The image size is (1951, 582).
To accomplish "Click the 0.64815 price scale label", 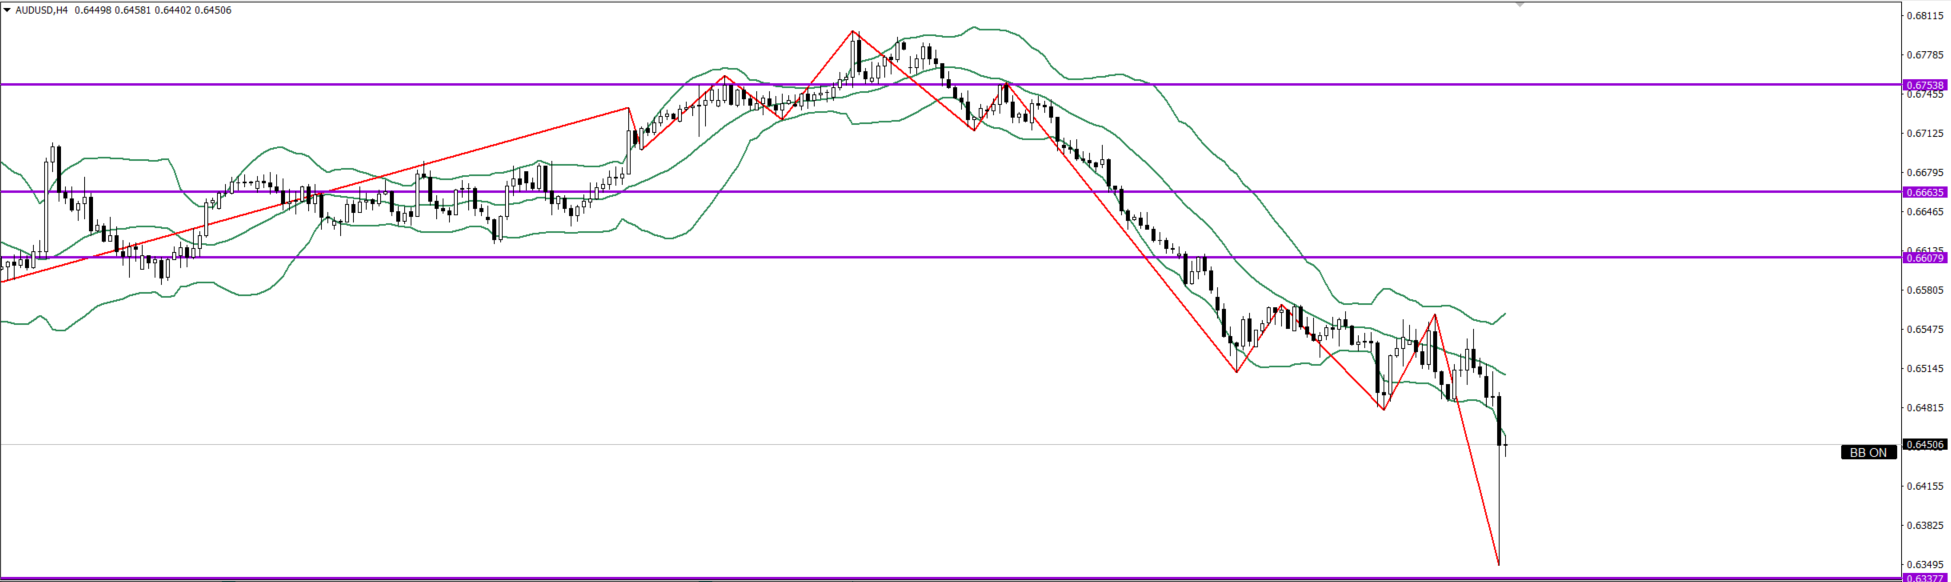I will pyautogui.click(x=1925, y=408).
